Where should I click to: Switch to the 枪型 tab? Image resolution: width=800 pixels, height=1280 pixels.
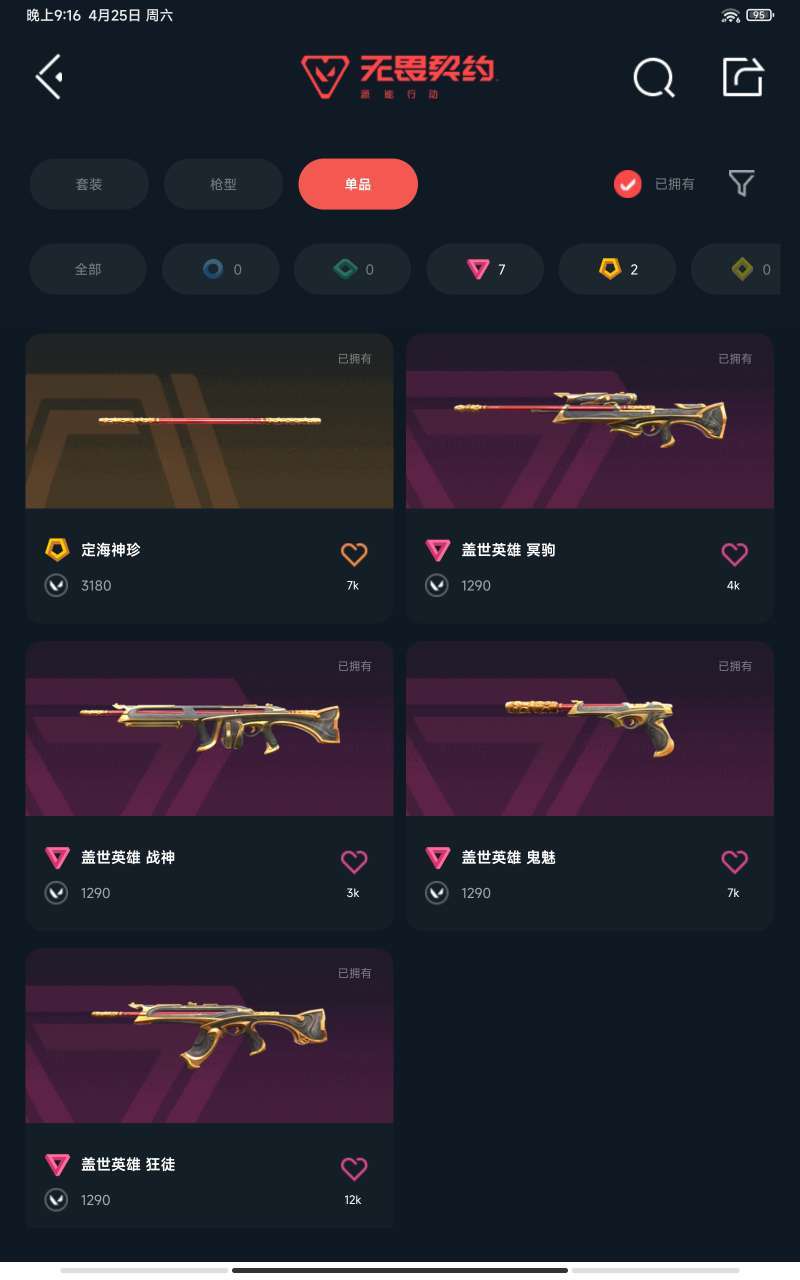(x=223, y=184)
